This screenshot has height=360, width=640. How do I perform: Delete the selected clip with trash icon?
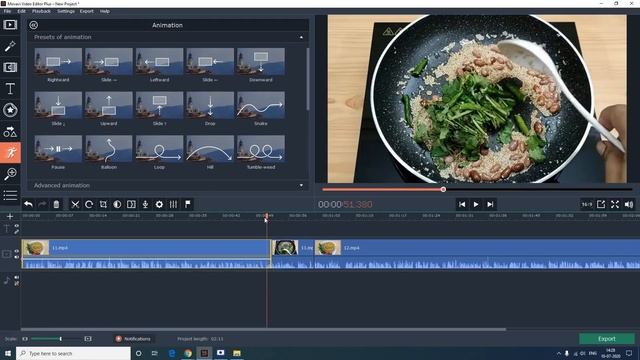coord(56,204)
